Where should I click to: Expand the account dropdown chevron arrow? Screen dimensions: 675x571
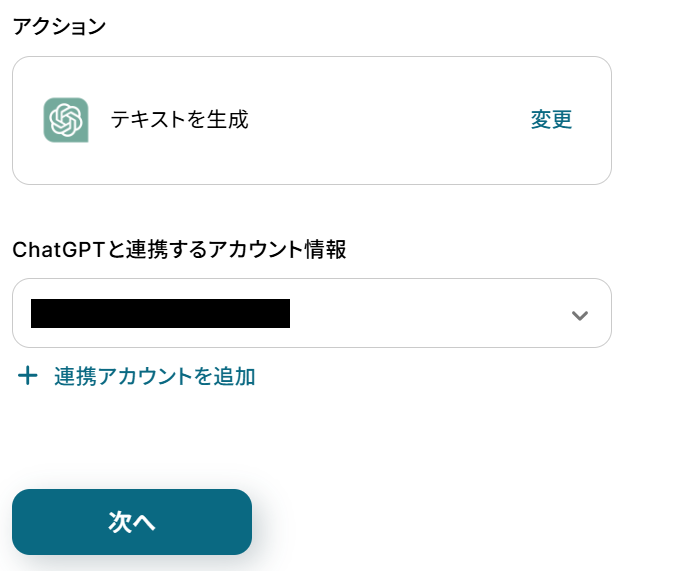pyautogui.click(x=579, y=315)
